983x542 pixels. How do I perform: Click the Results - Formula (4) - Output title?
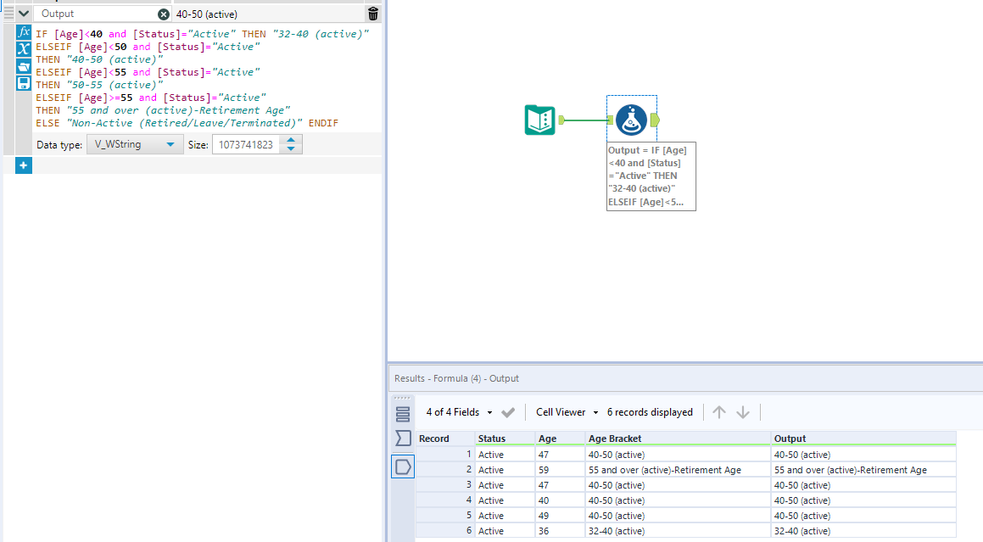456,378
